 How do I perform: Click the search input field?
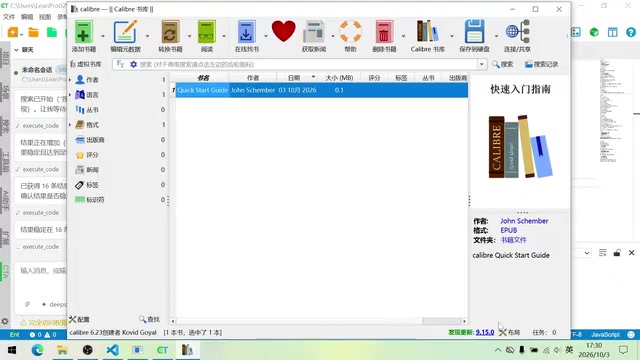click(307, 64)
